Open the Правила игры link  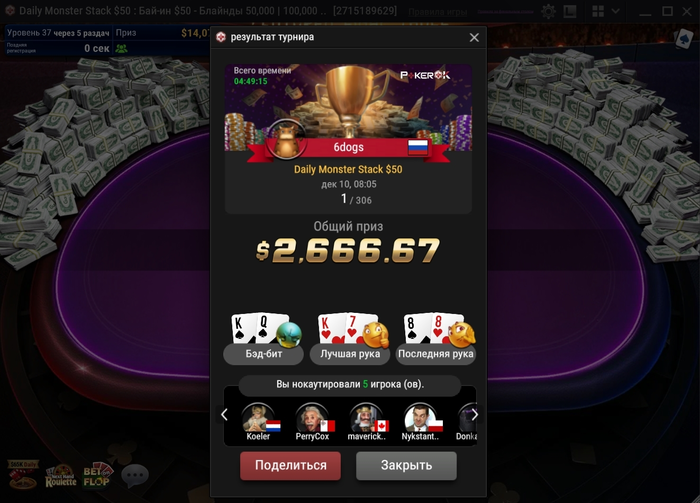[438, 12]
